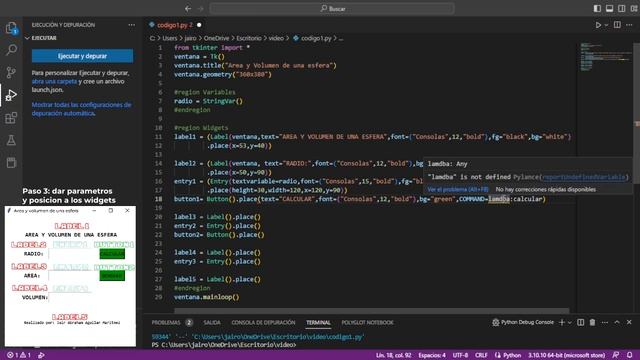Click the editor horizontal scrollbar
Screen dimensions: 640x360
click(371, 311)
